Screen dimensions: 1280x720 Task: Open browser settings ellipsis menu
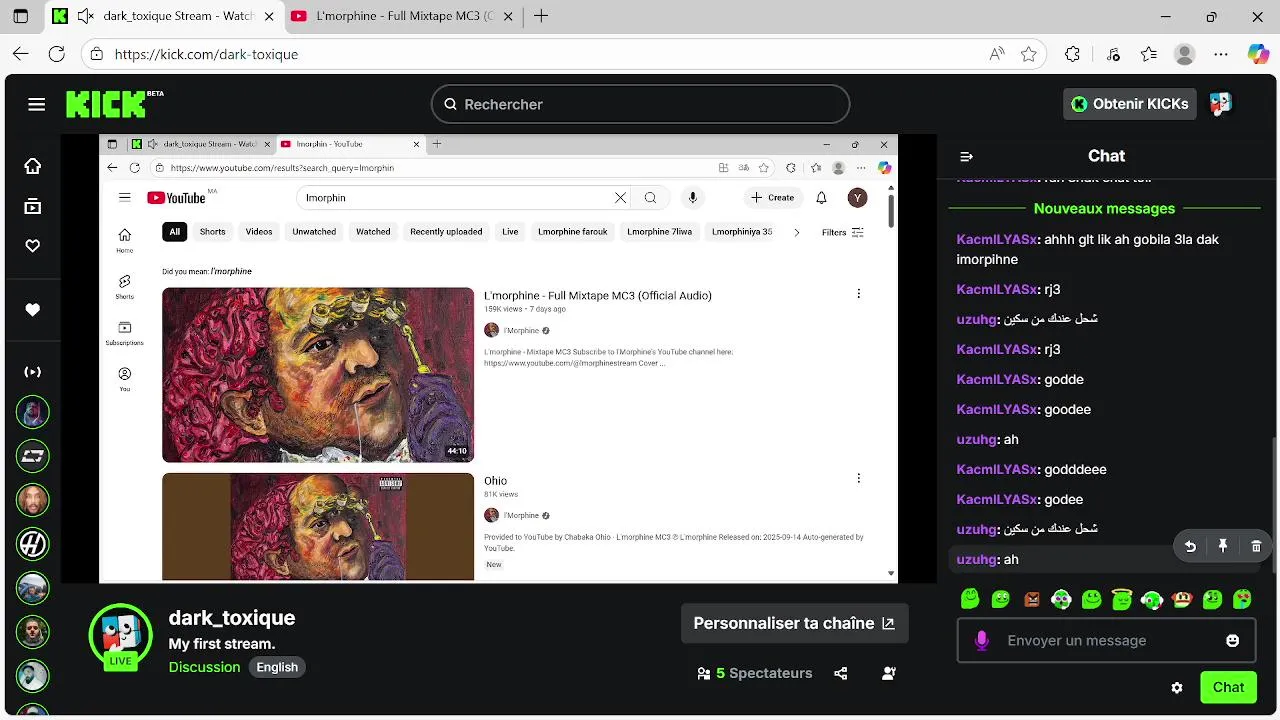pyautogui.click(x=1221, y=54)
